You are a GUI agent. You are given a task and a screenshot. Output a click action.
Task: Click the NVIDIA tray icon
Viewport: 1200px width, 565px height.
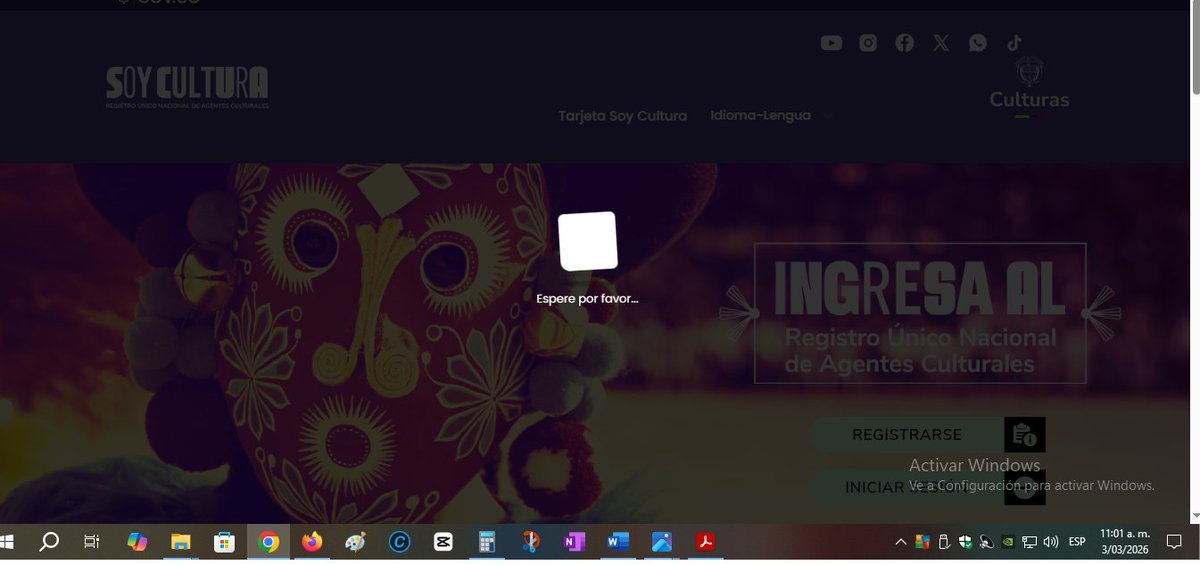pyautogui.click(x=1008, y=542)
